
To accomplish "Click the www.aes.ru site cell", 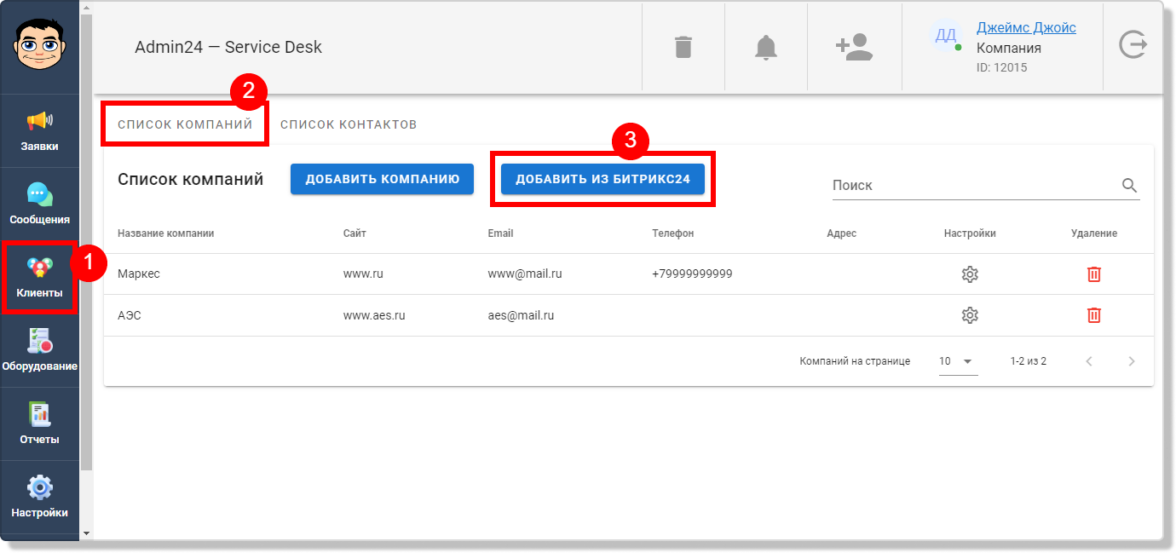I will point(374,315).
